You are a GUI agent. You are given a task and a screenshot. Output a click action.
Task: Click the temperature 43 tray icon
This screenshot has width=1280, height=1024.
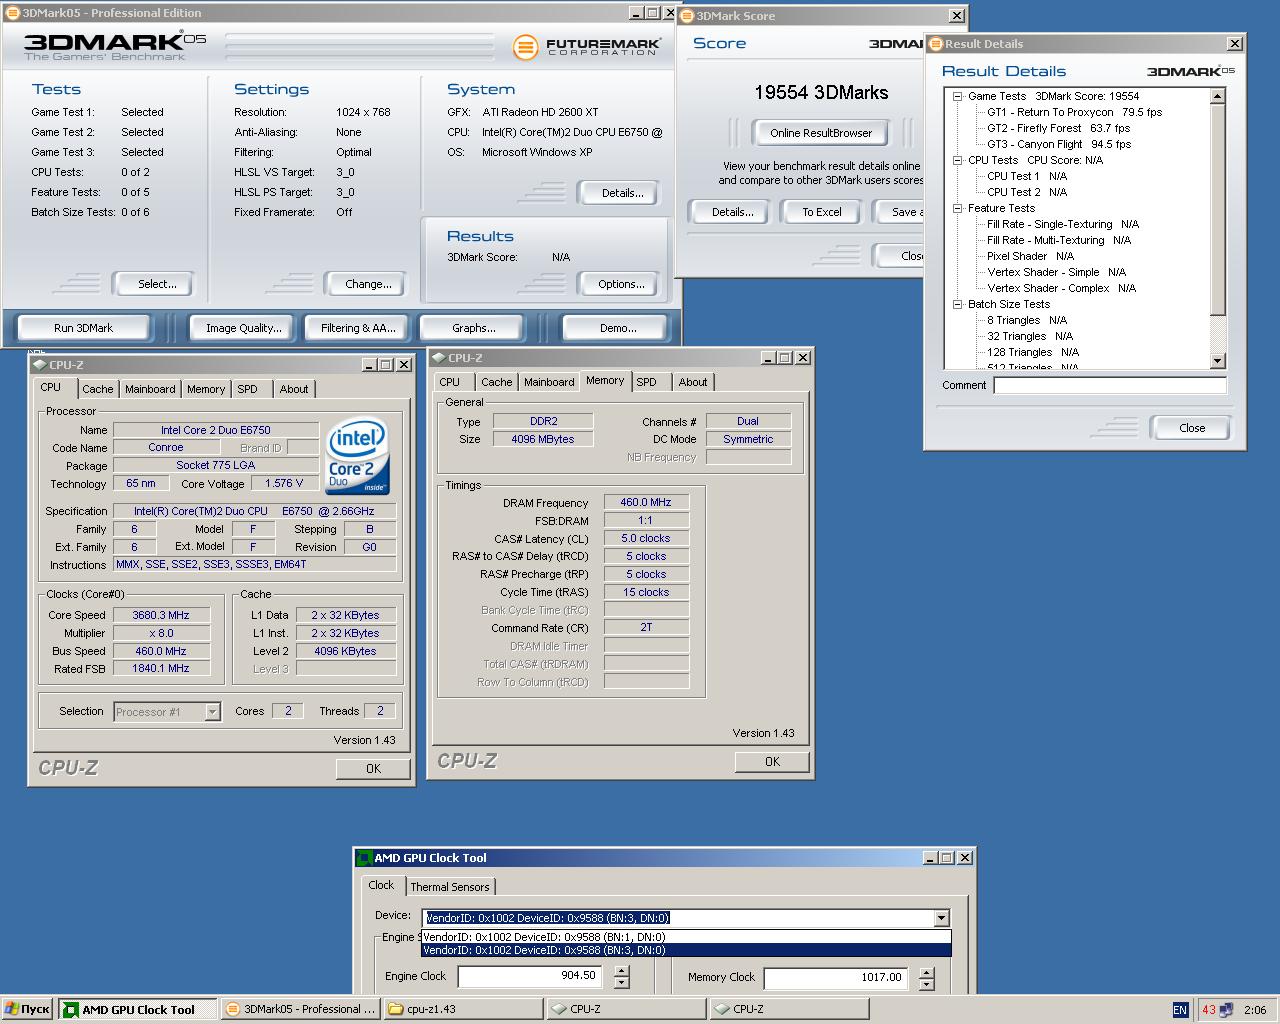pyautogui.click(x=1209, y=1010)
